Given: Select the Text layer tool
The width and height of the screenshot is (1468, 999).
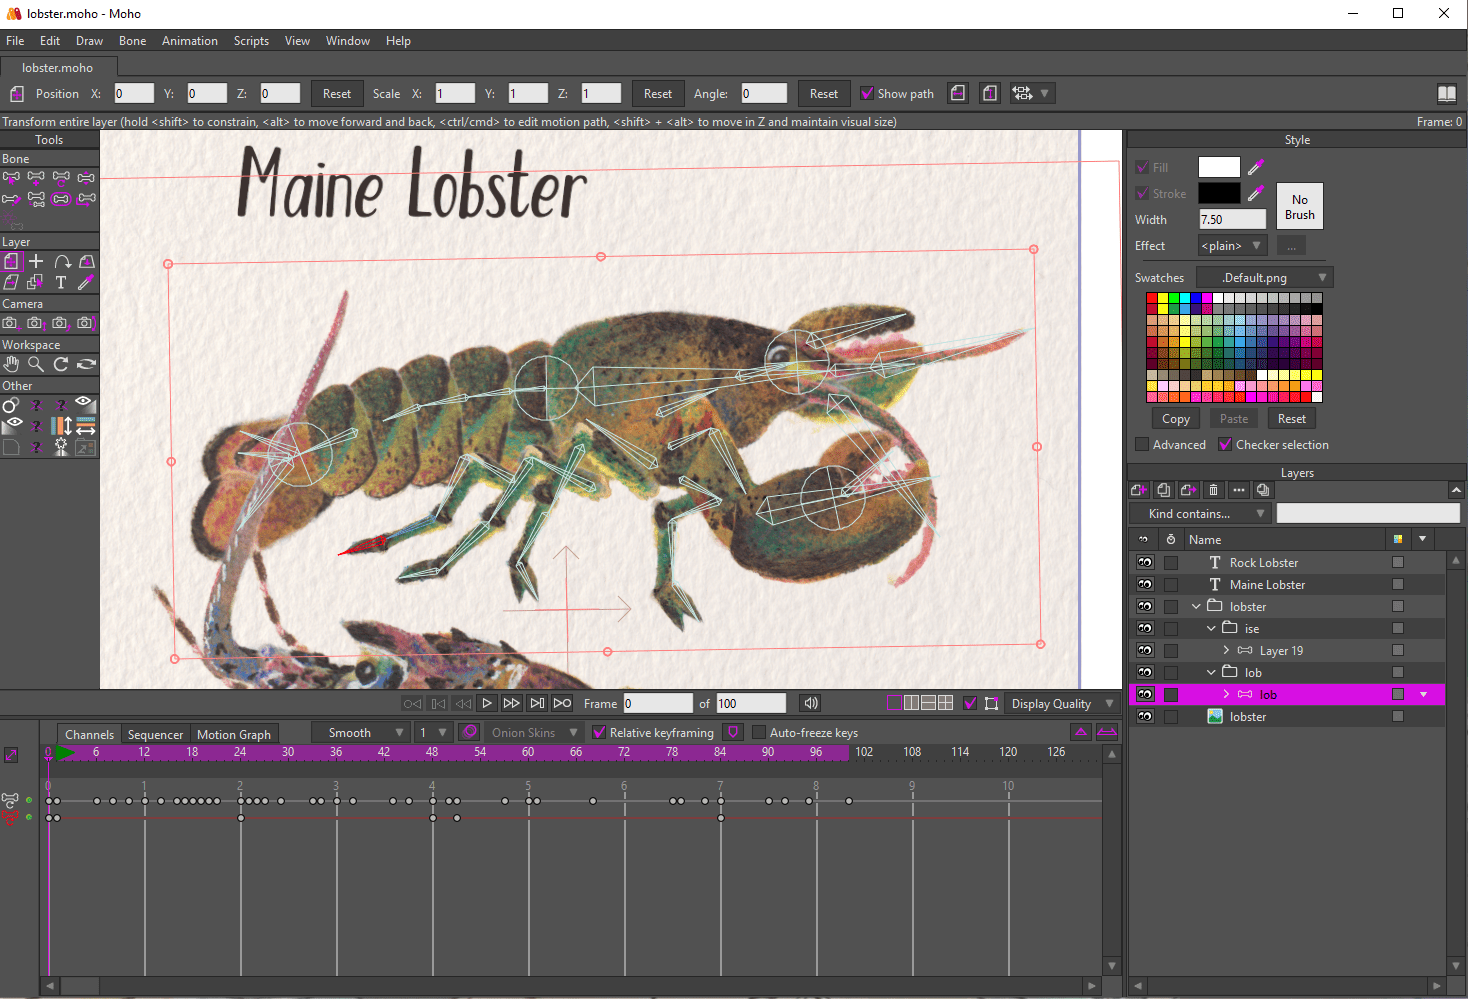Looking at the screenshot, I should (61, 282).
